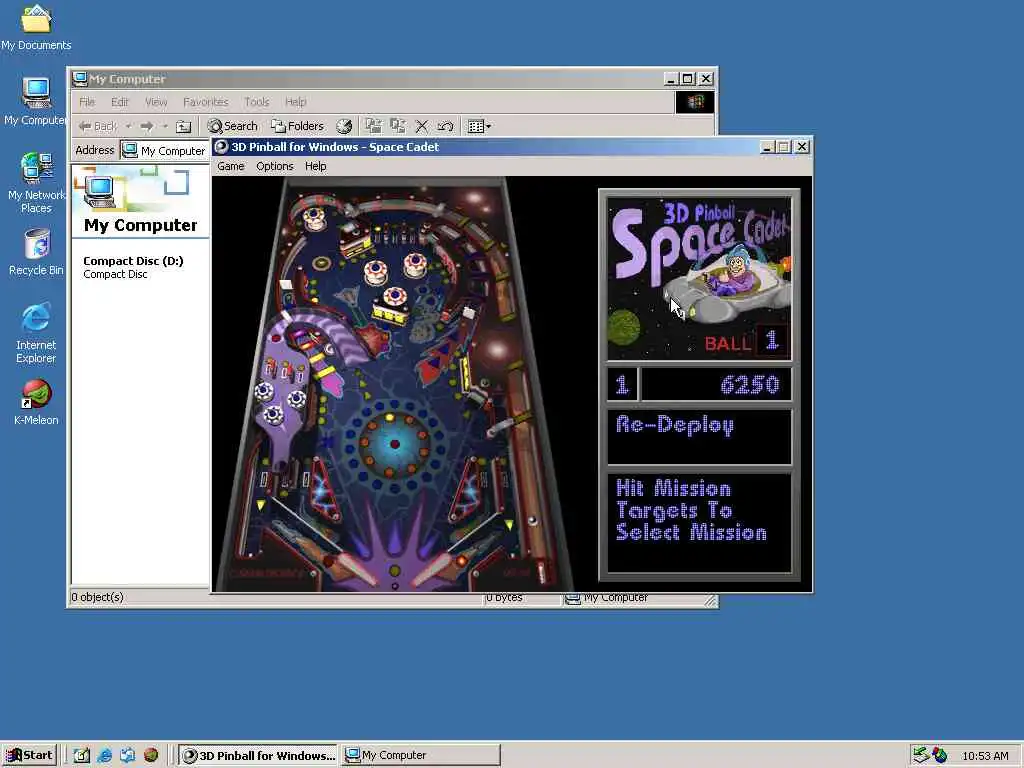Click the Forward arrow in My Computer toolbar

pyautogui.click(x=147, y=126)
